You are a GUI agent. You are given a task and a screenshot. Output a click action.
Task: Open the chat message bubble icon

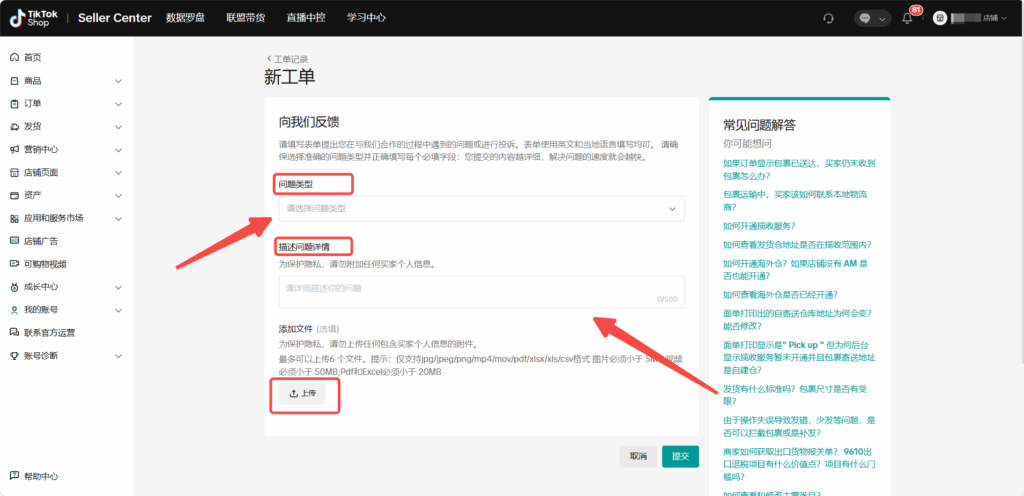click(x=865, y=18)
